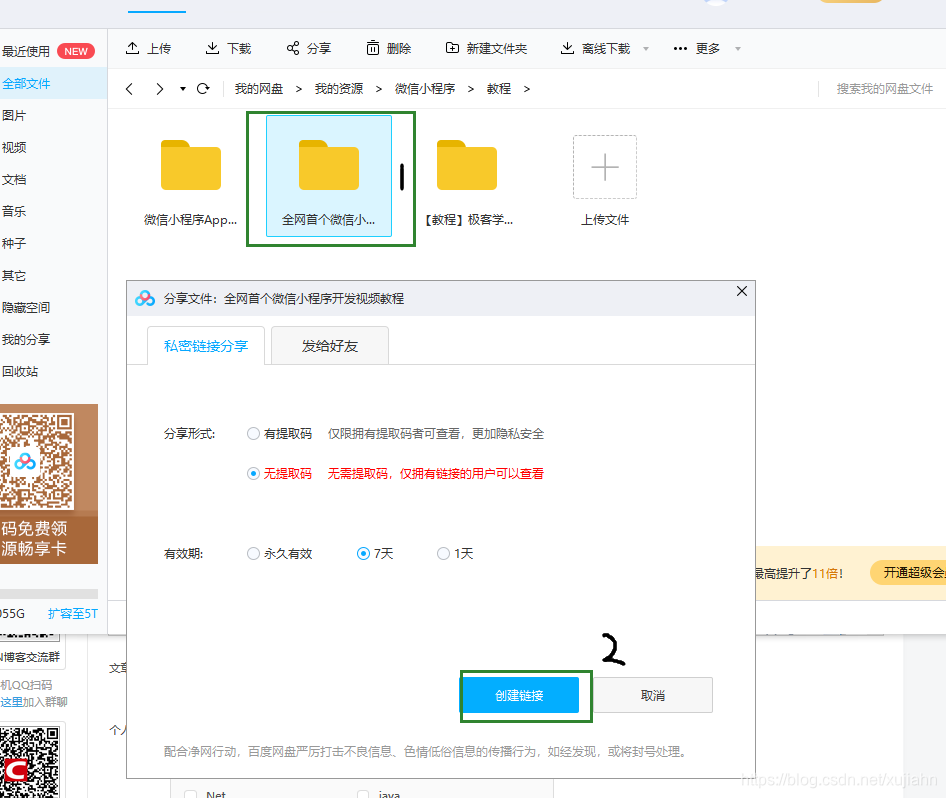Viewport: 946px width, 798px height.
Task: Click 微信小程序 in the breadcrumb
Action: point(425,89)
